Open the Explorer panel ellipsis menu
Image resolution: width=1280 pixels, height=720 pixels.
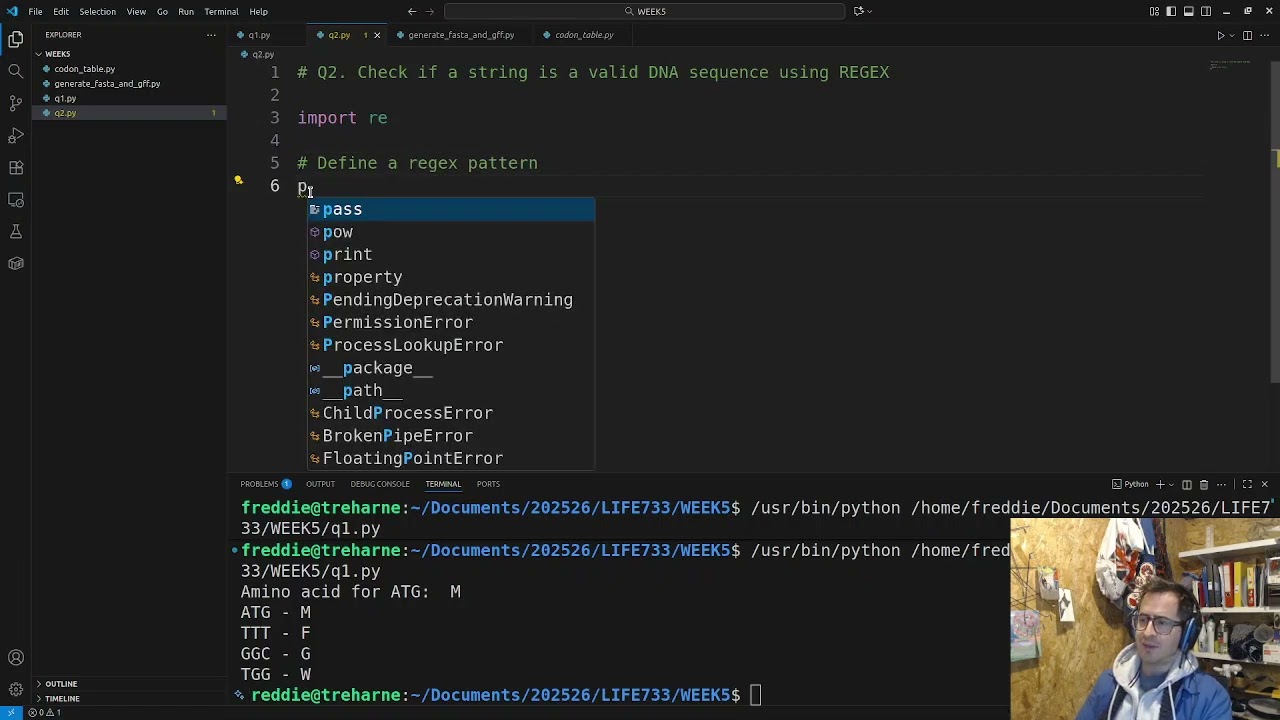click(x=211, y=35)
